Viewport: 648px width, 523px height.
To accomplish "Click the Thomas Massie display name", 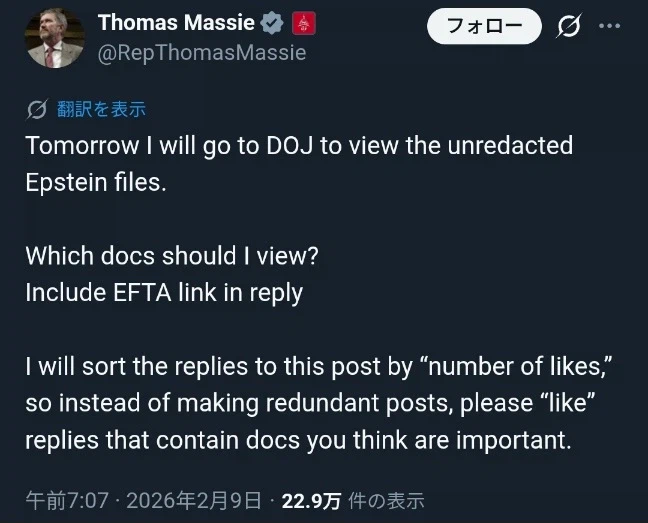I will [175, 23].
